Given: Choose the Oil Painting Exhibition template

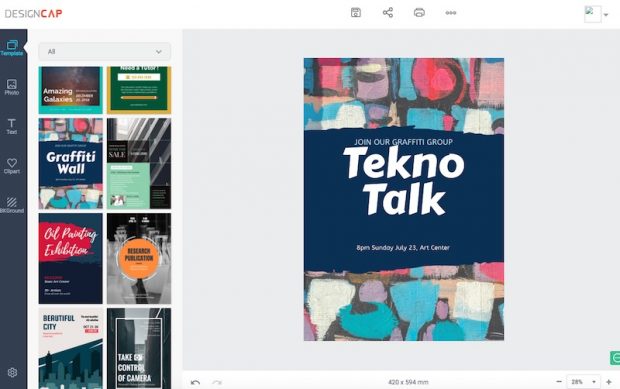Looking at the screenshot, I should click(71, 259).
